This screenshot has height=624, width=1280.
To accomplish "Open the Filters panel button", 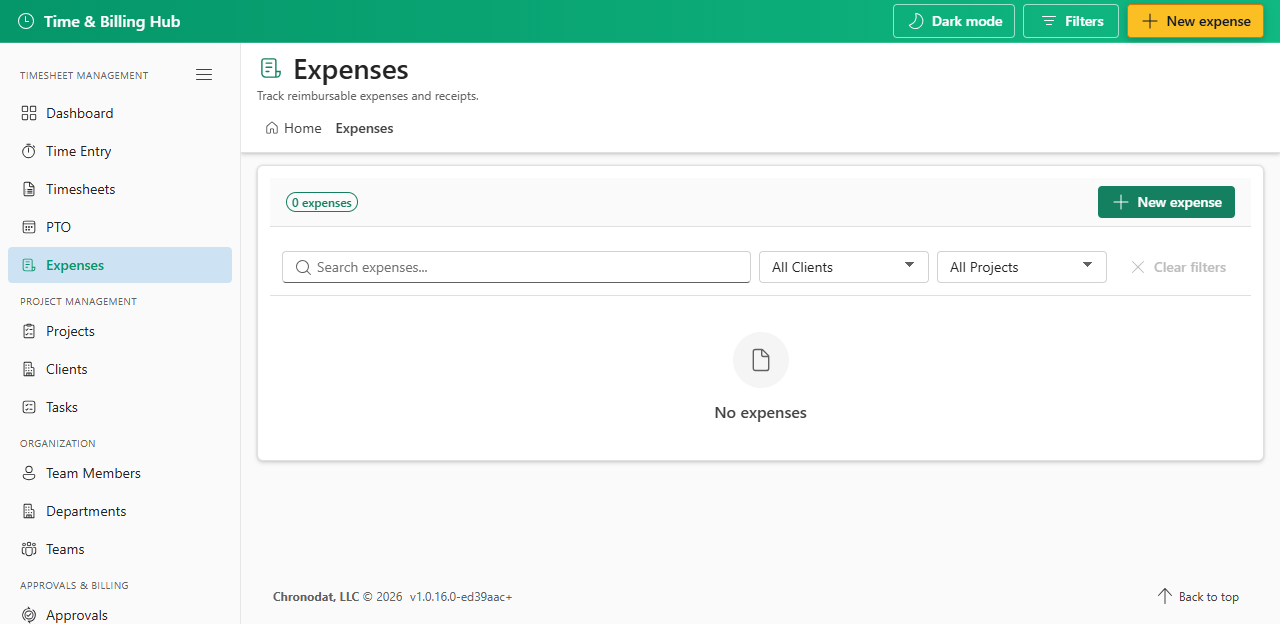I will pyautogui.click(x=1071, y=21).
